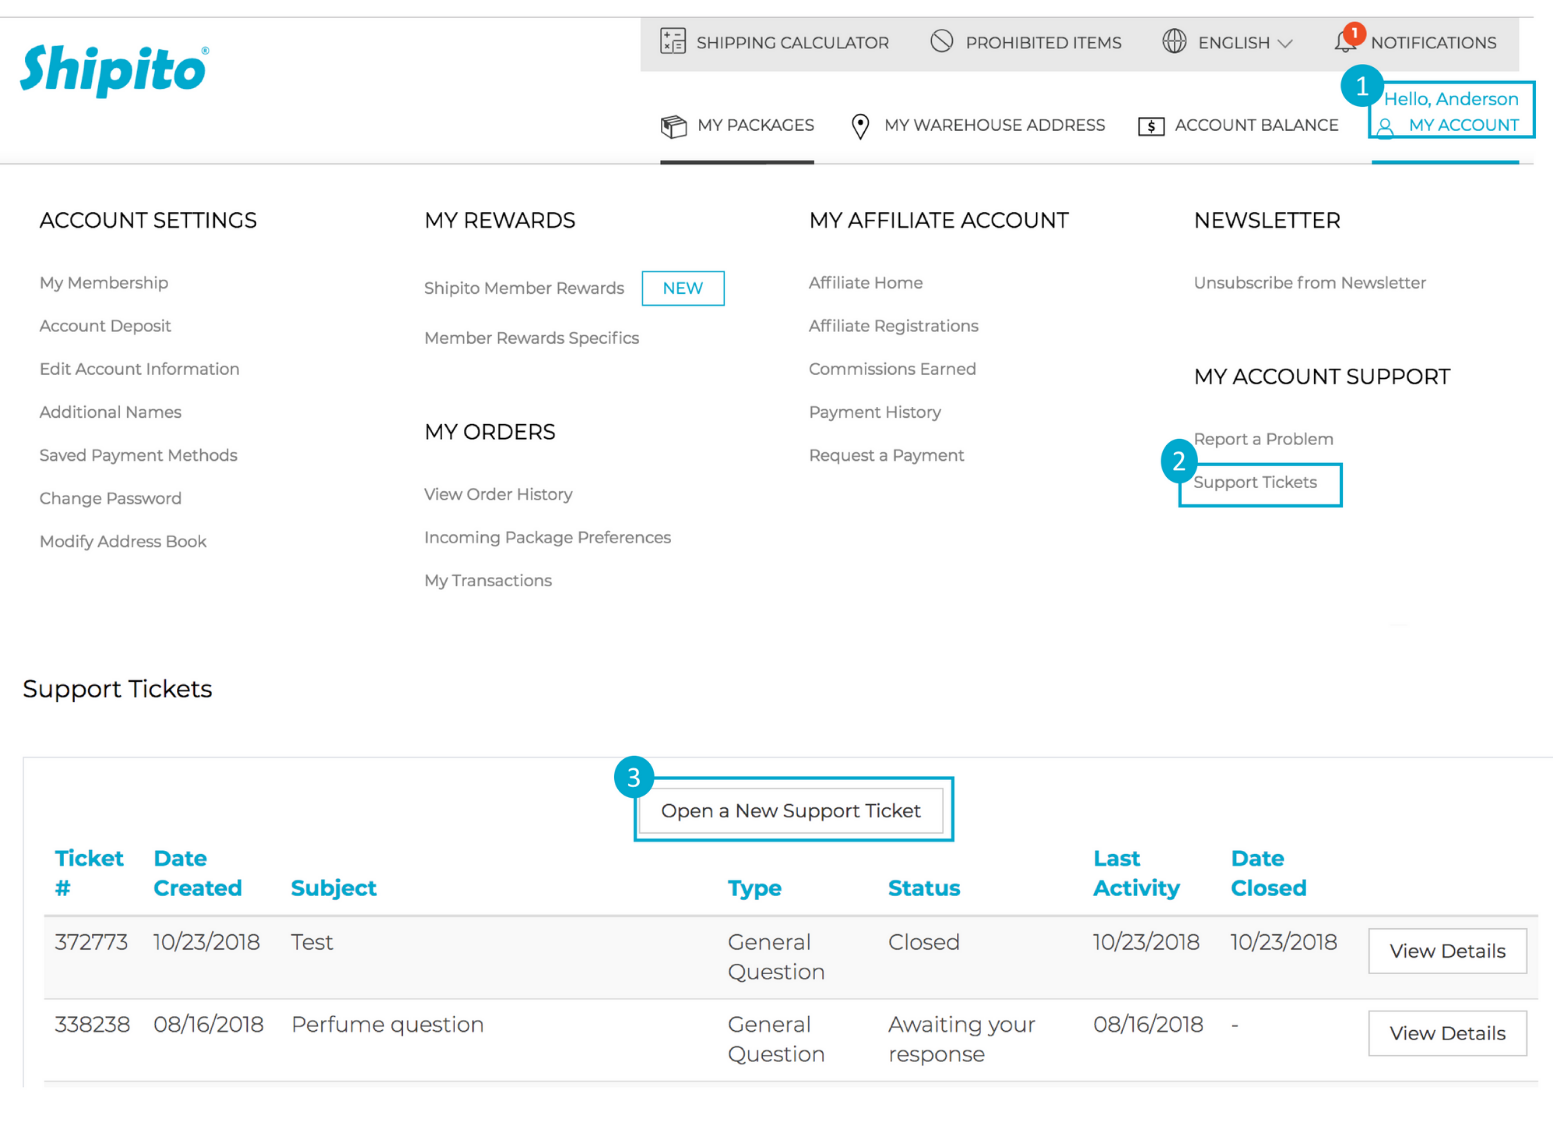
Task: Expand the English language dropdown arrow
Action: tap(1285, 44)
